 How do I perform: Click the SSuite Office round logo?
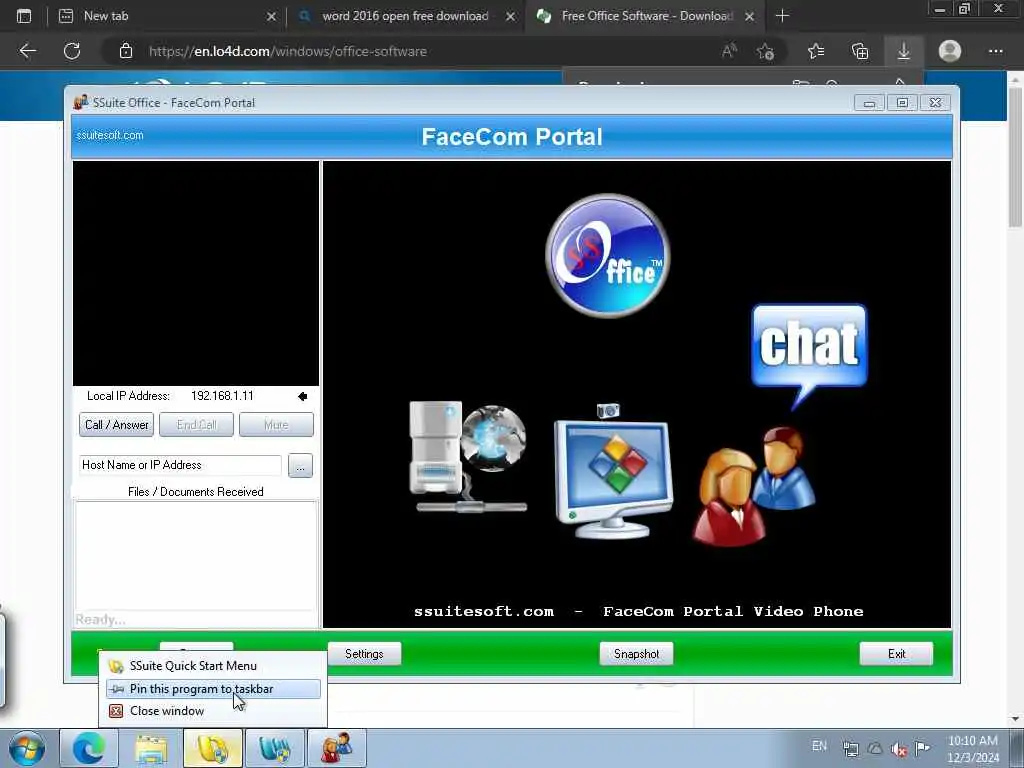click(607, 255)
